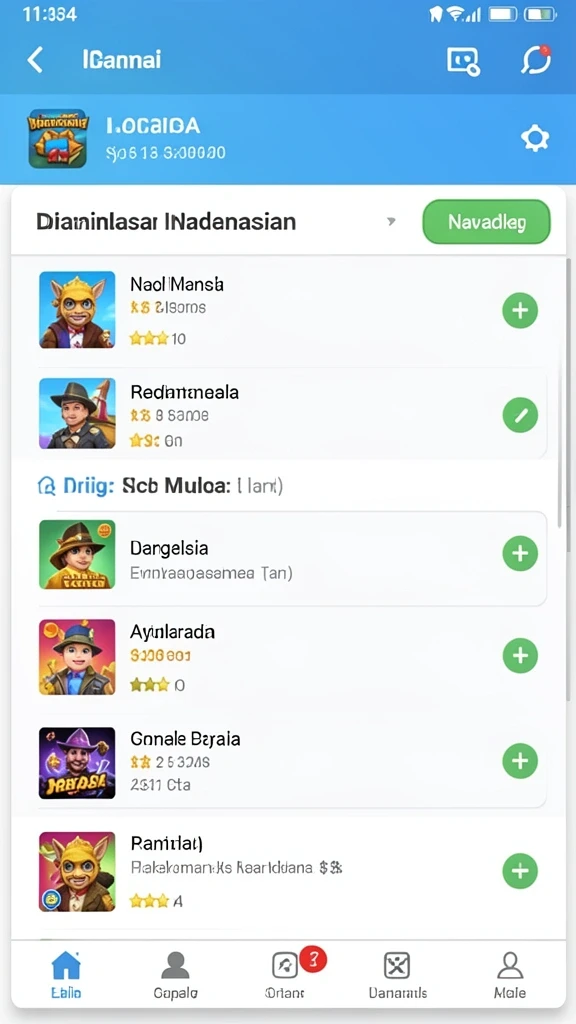Open Orlans tab with red badge
Image resolution: width=576 pixels, height=1024 pixels.
pyautogui.click(x=287, y=974)
